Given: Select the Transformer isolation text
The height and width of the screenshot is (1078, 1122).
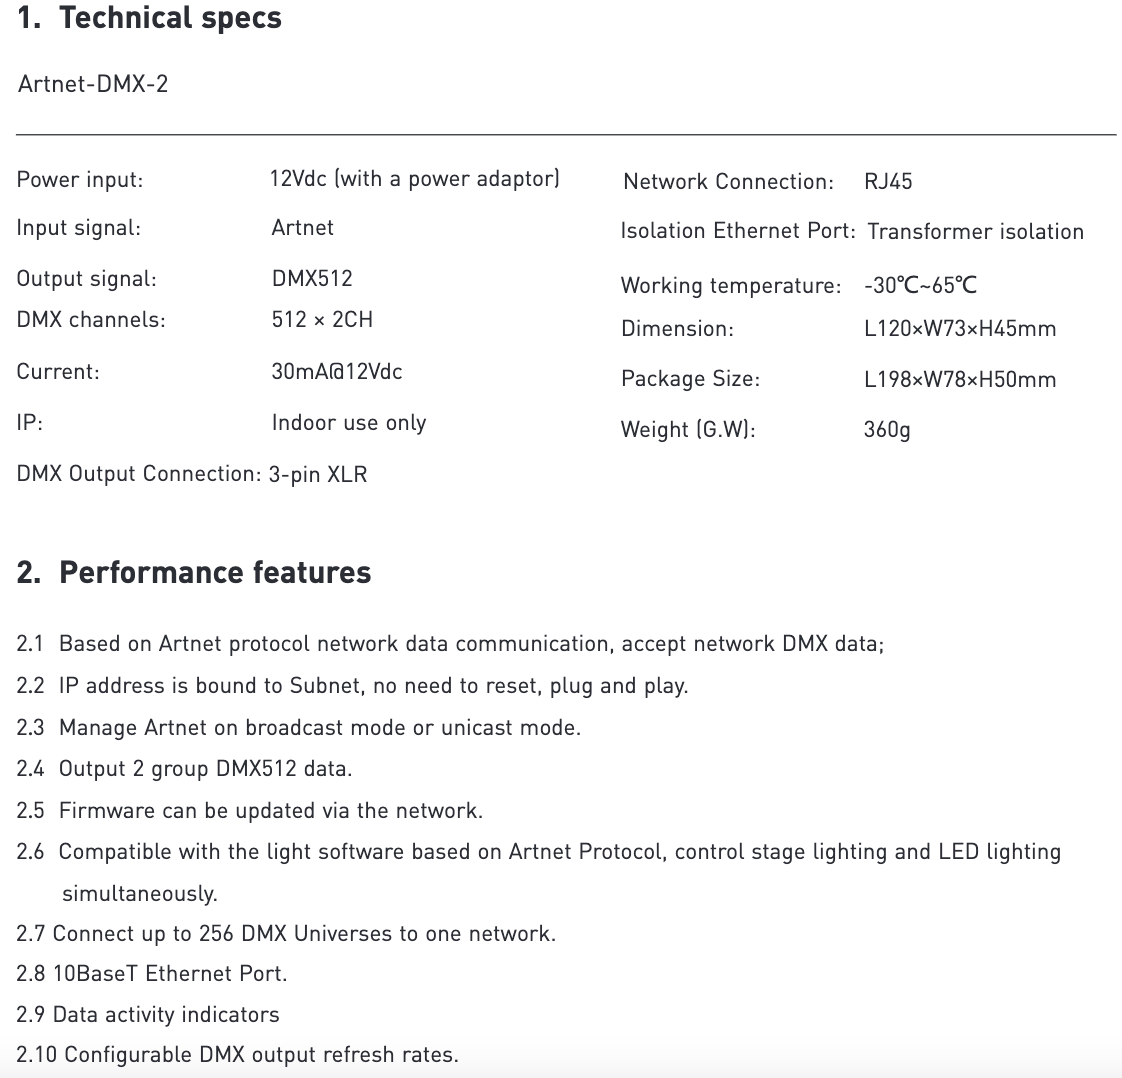Looking at the screenshot, I should [x=975, y=232].
